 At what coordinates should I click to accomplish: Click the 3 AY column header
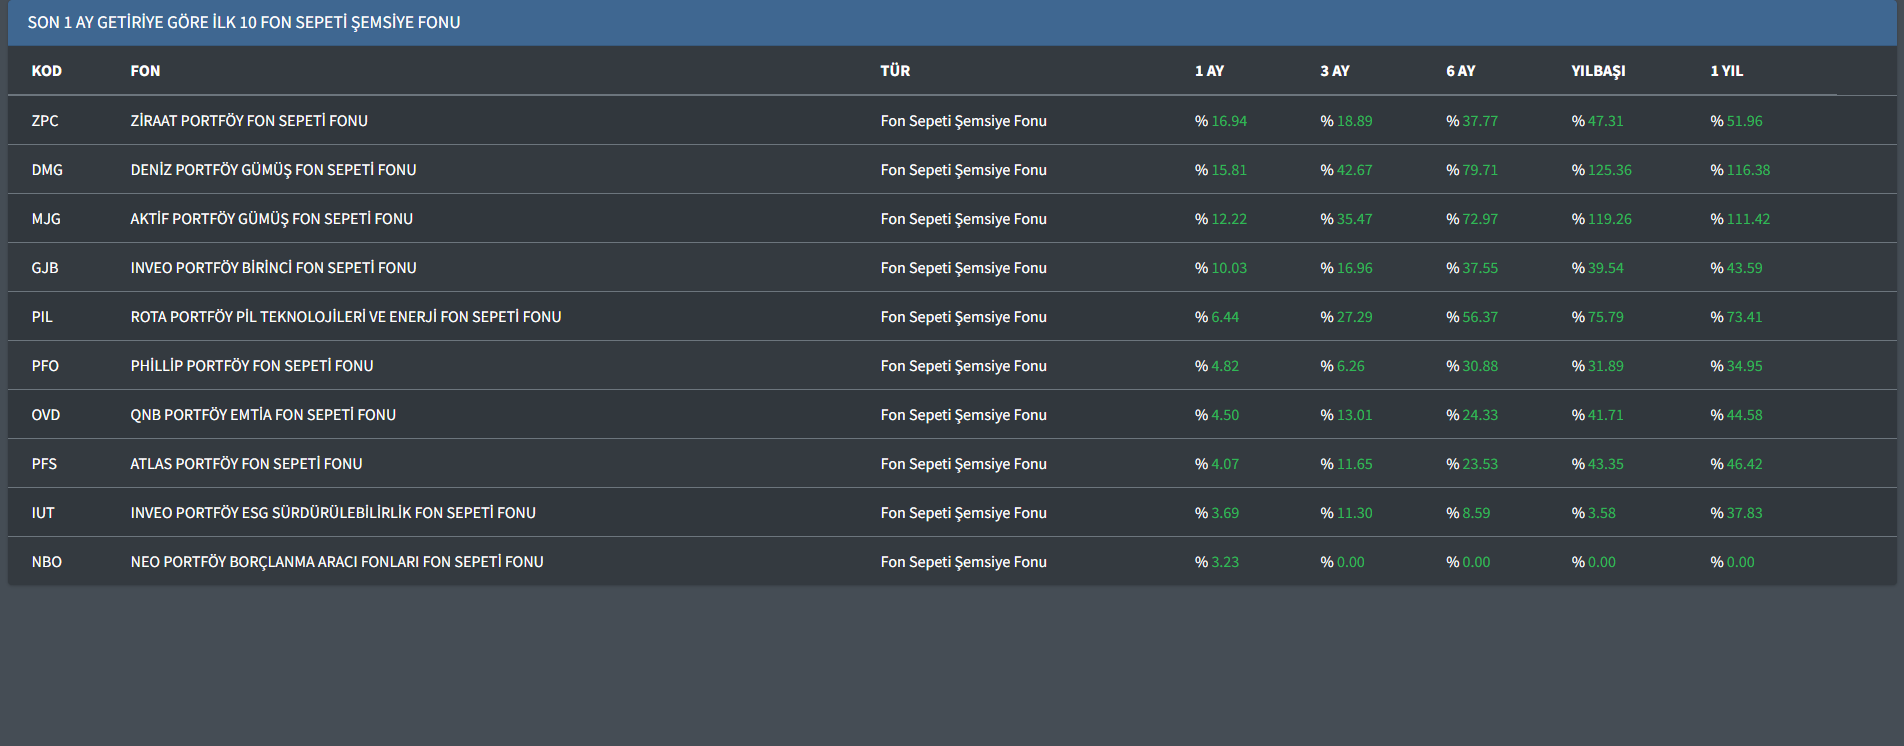pos(1334,71)
